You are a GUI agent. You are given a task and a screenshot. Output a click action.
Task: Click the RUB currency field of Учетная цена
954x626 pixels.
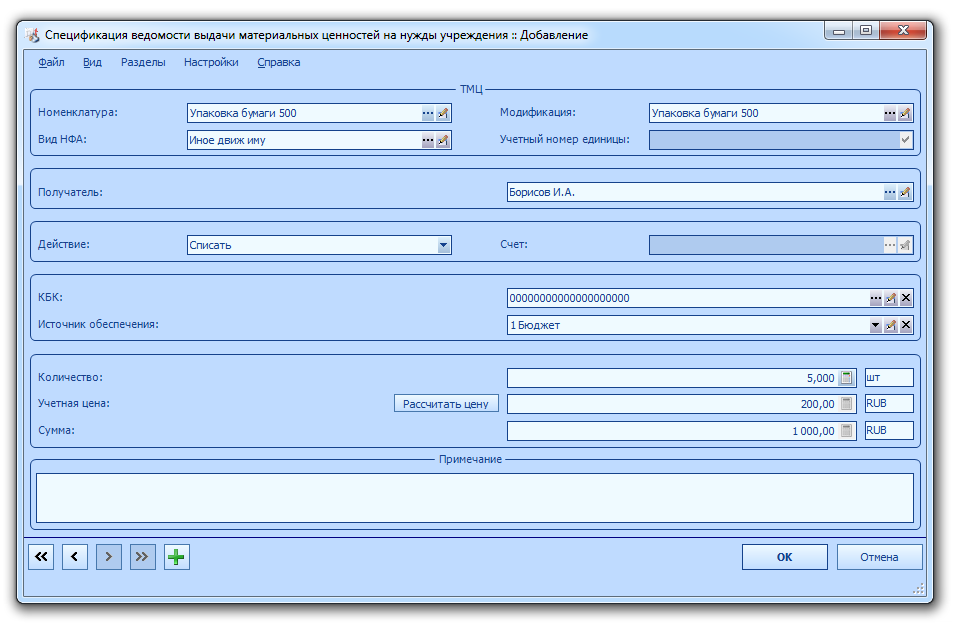tap(889, 403)
